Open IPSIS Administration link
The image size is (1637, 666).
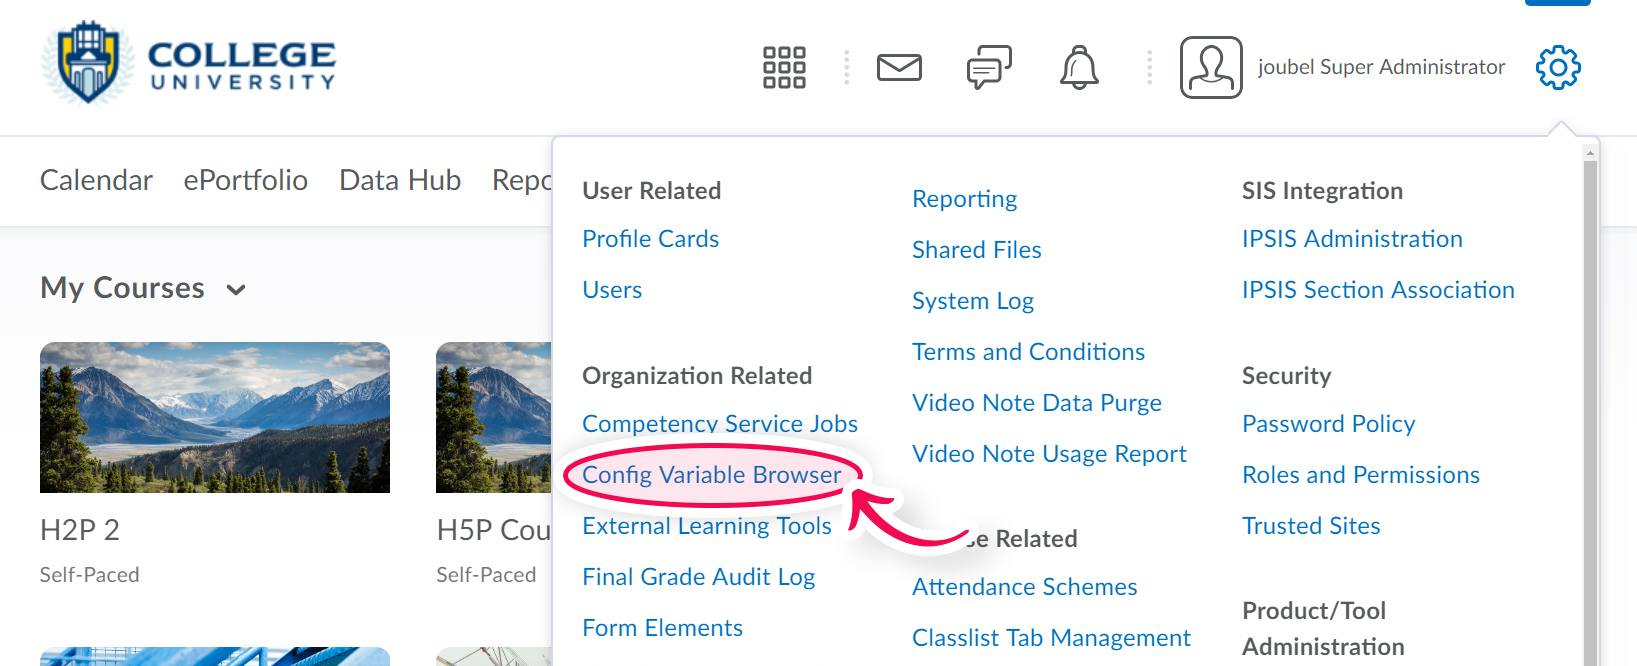pyautogui.click(x=1352, y=239)
